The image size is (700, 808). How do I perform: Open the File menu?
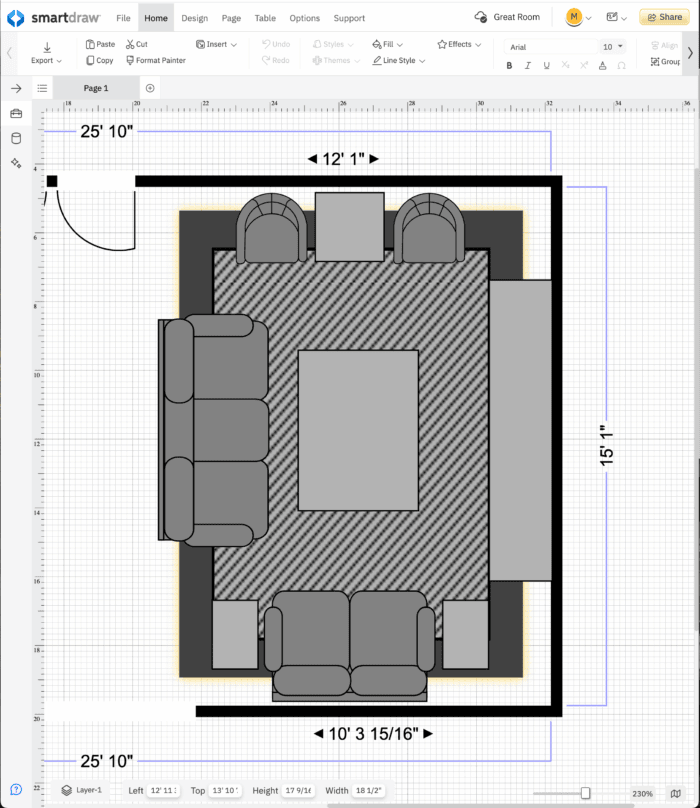tap(123, 18)
